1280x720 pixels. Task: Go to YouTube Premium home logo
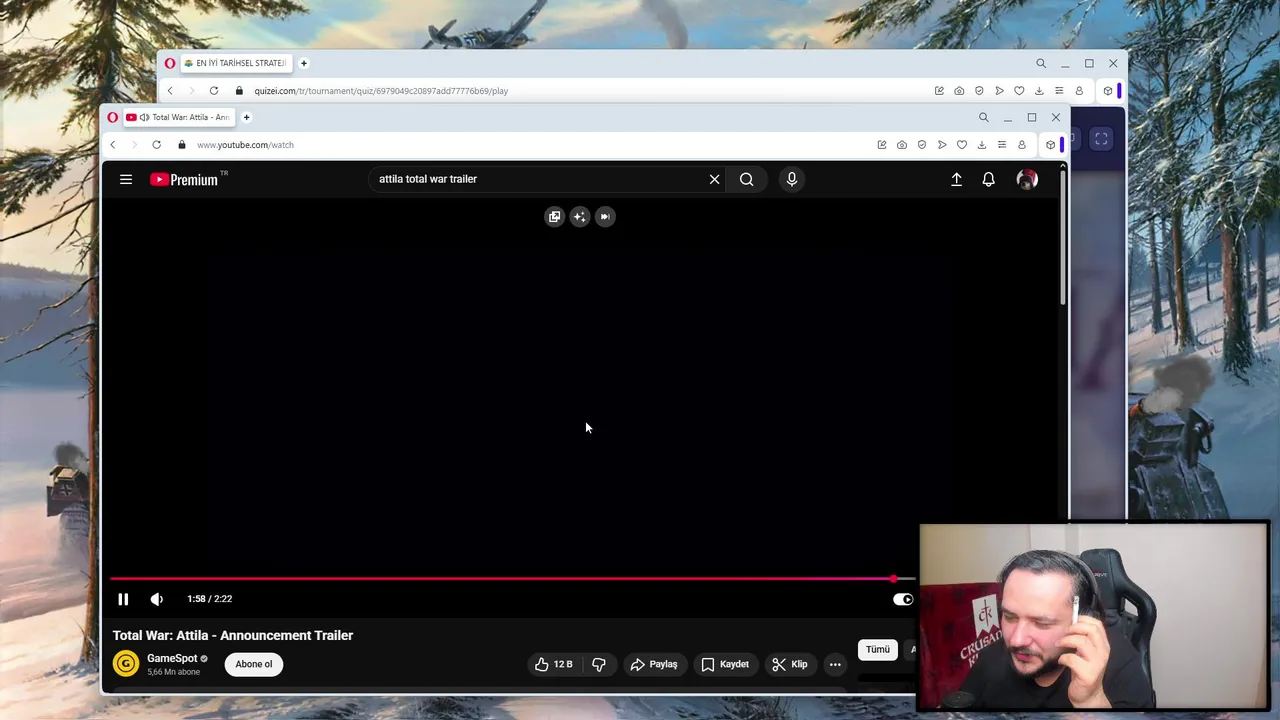(x=184, y=180)
